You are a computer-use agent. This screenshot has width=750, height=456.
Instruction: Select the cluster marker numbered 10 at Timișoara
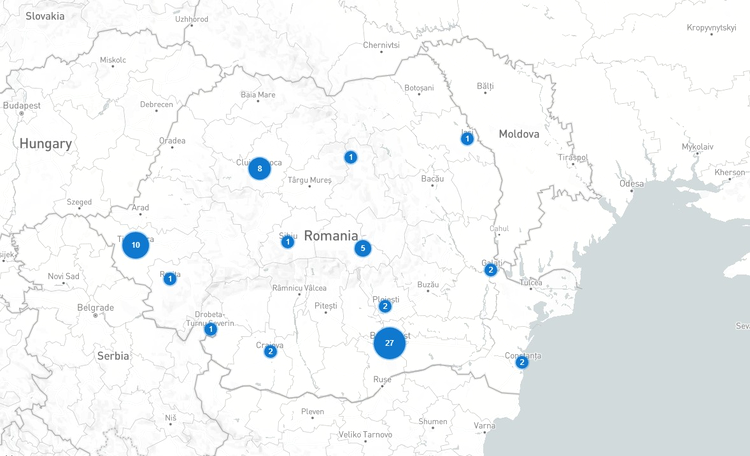coord(136,245)
